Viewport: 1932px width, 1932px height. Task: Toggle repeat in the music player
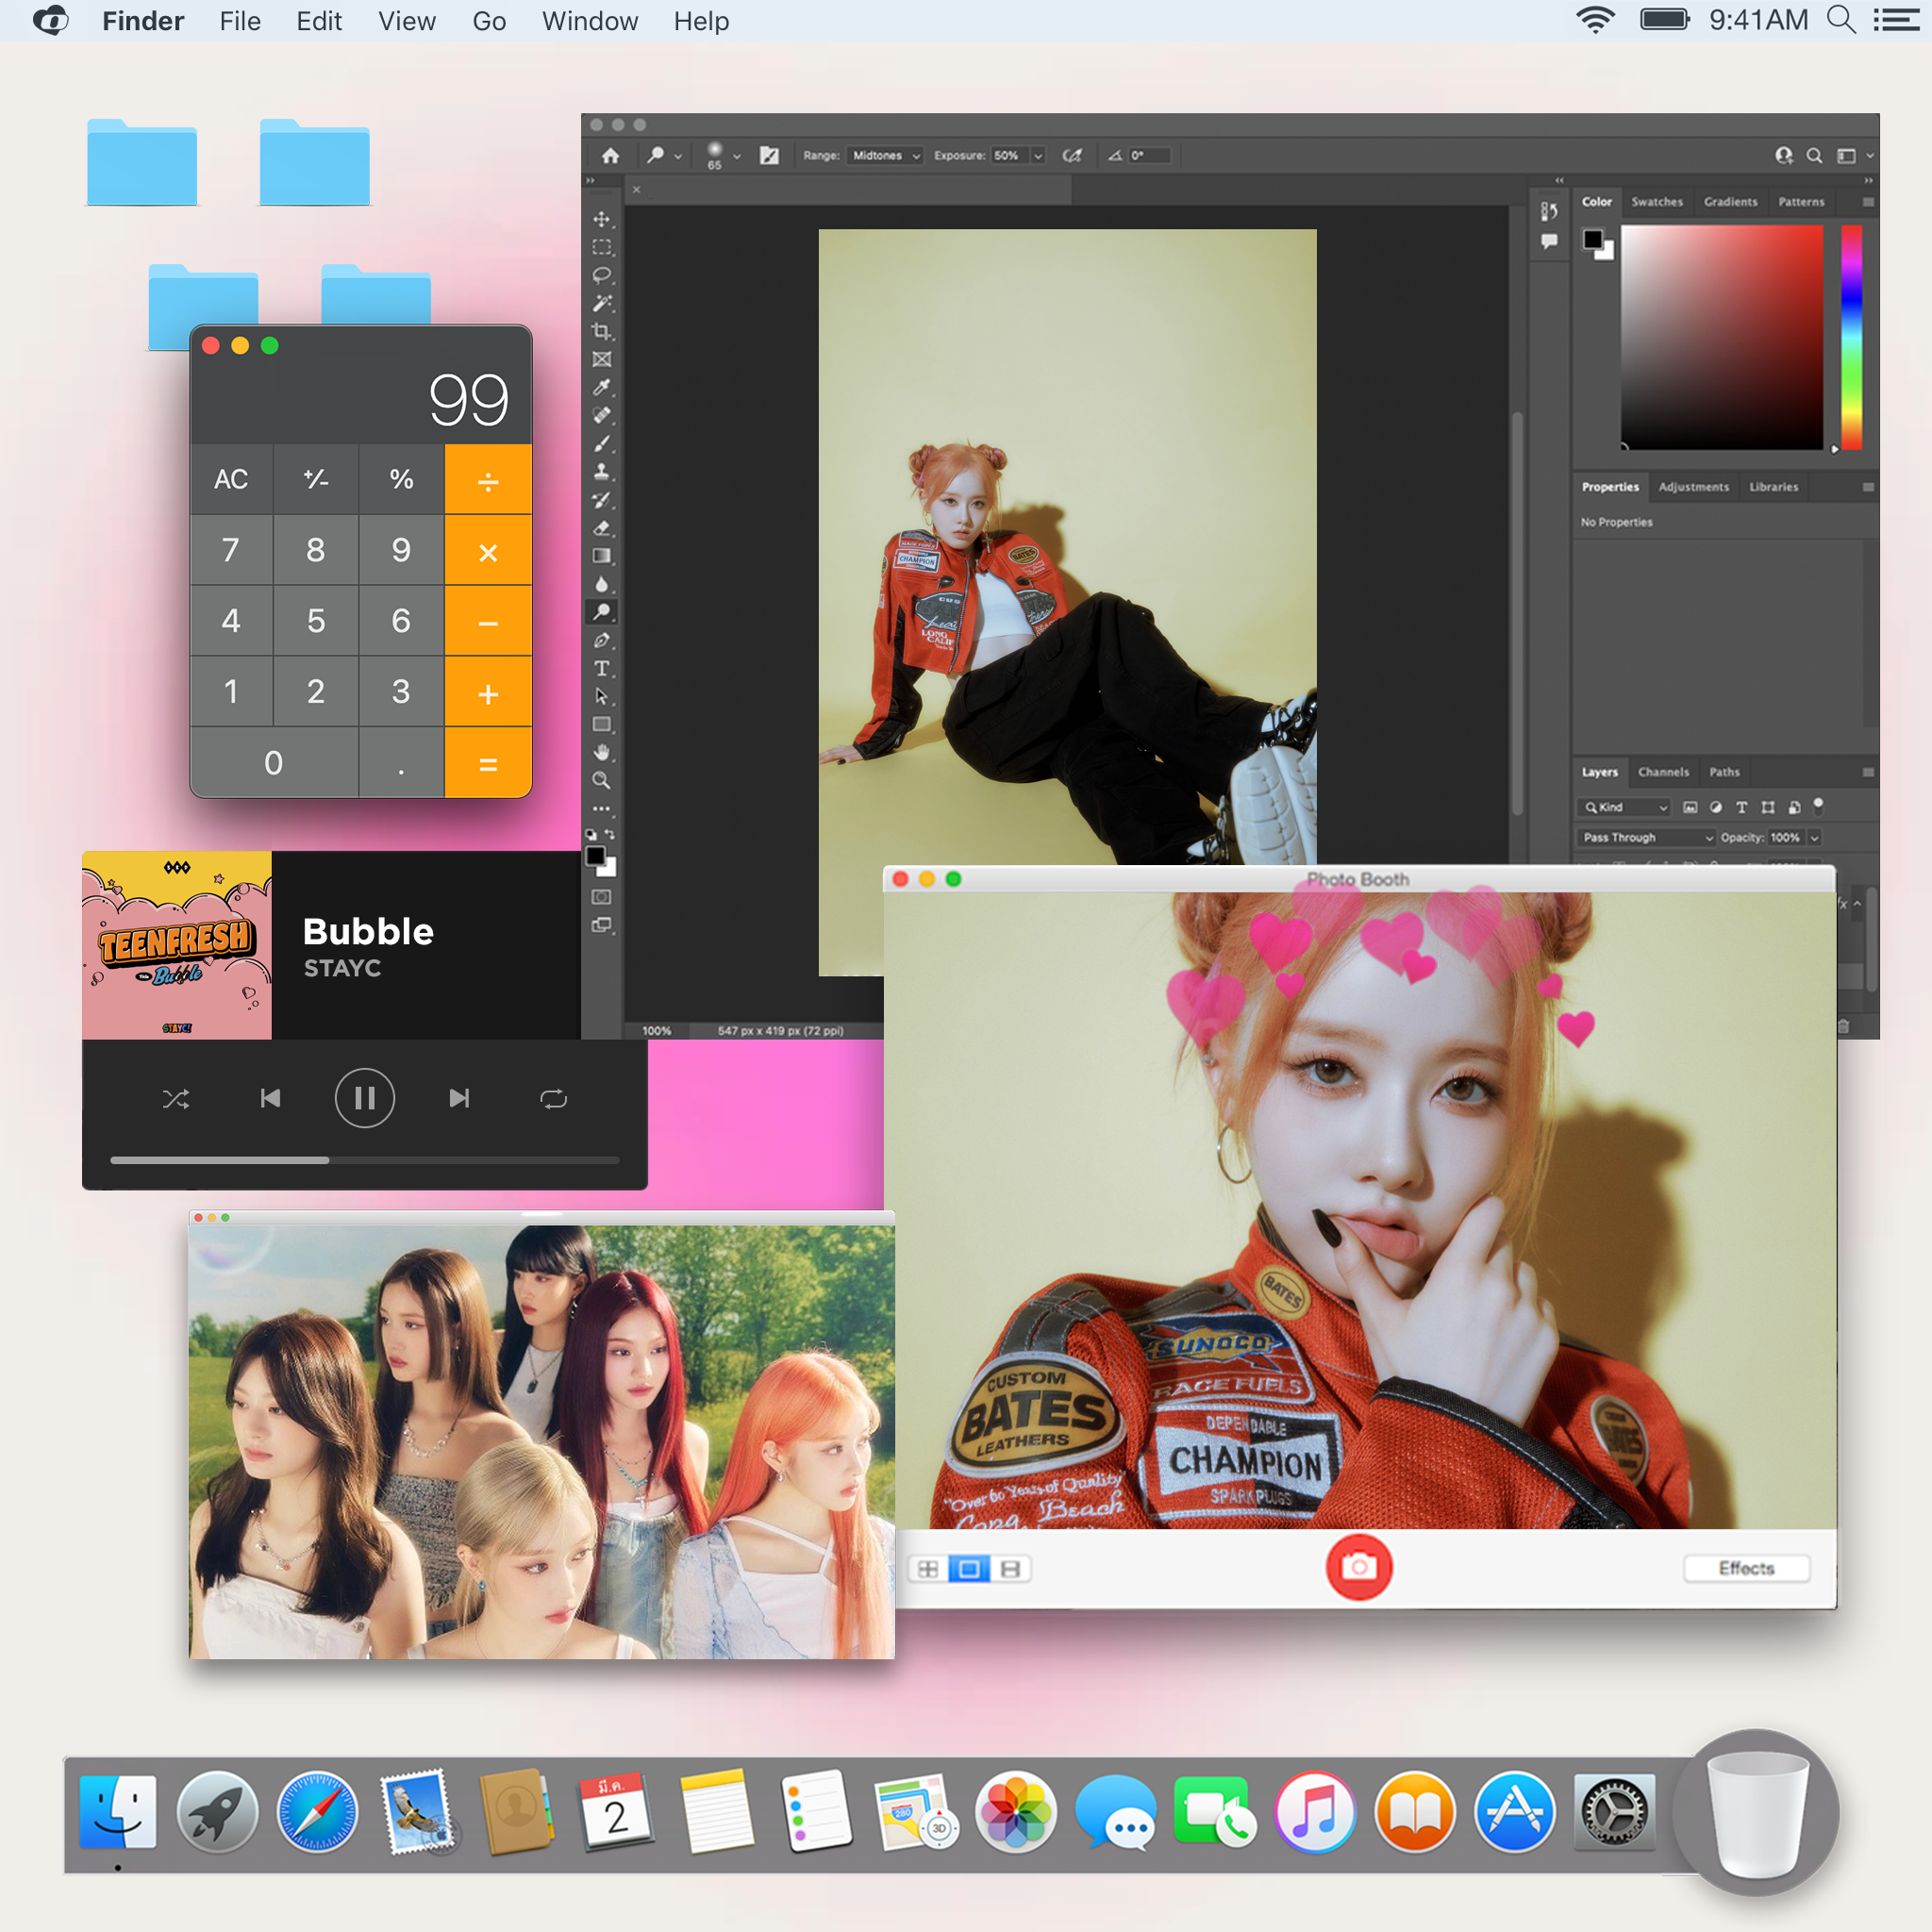(553, 1099)
